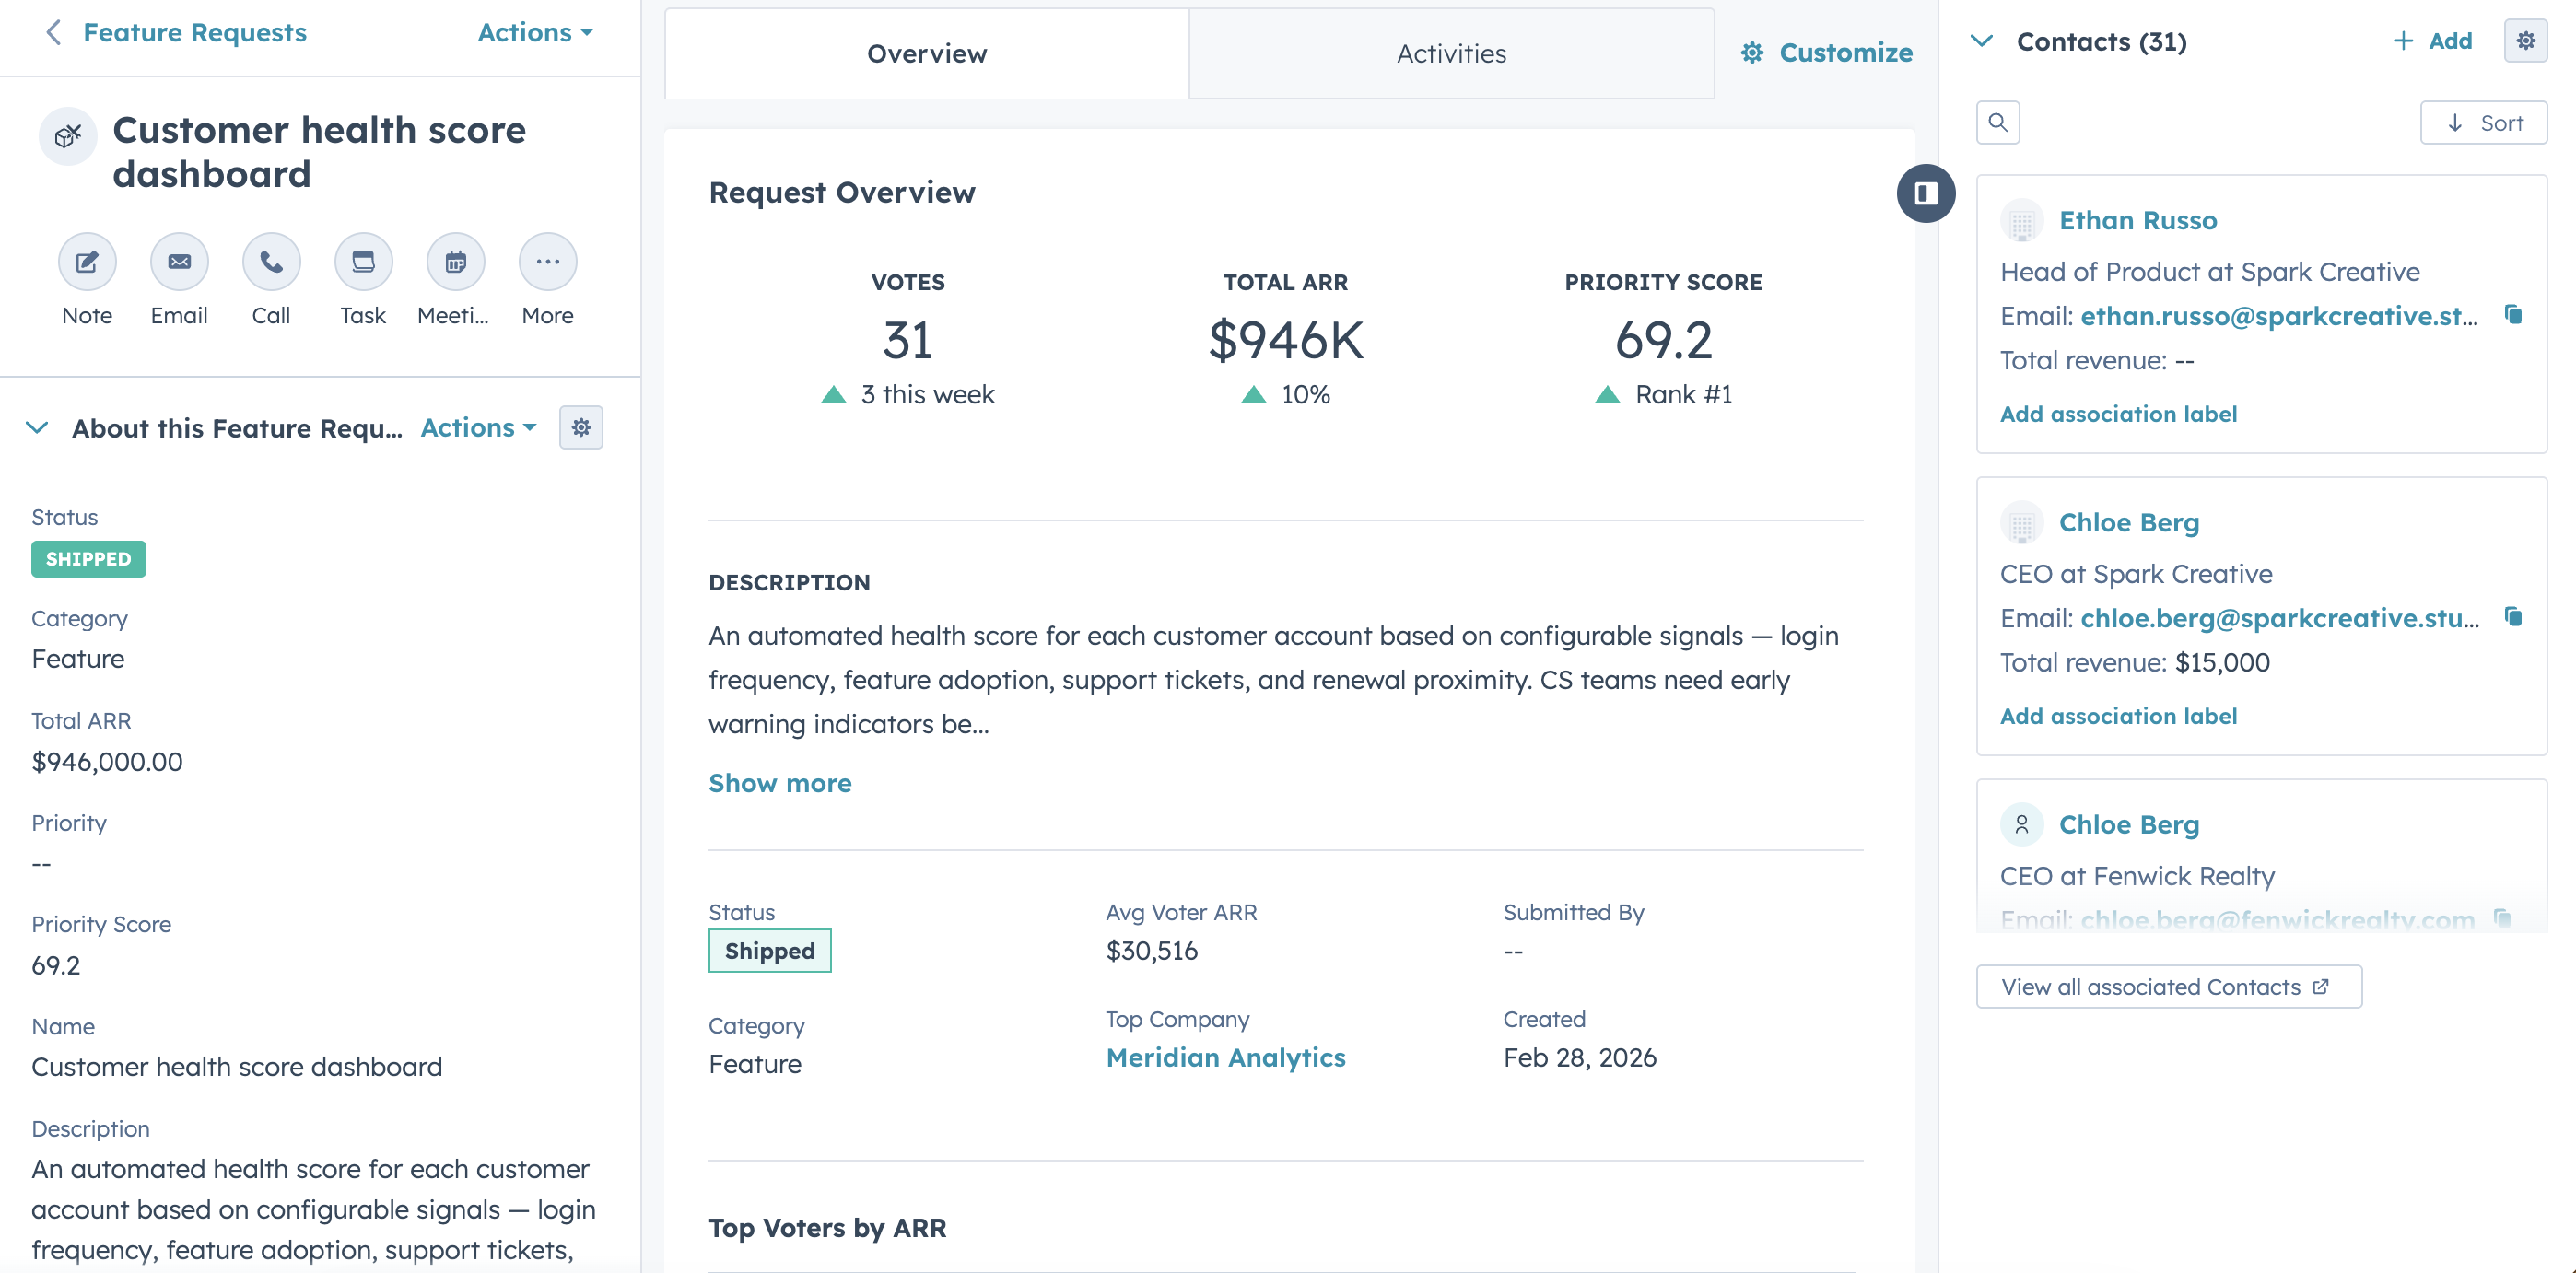Open the Customize panel
The height and width of the screenshot is (1273, 2576).
pos(1825,53)
